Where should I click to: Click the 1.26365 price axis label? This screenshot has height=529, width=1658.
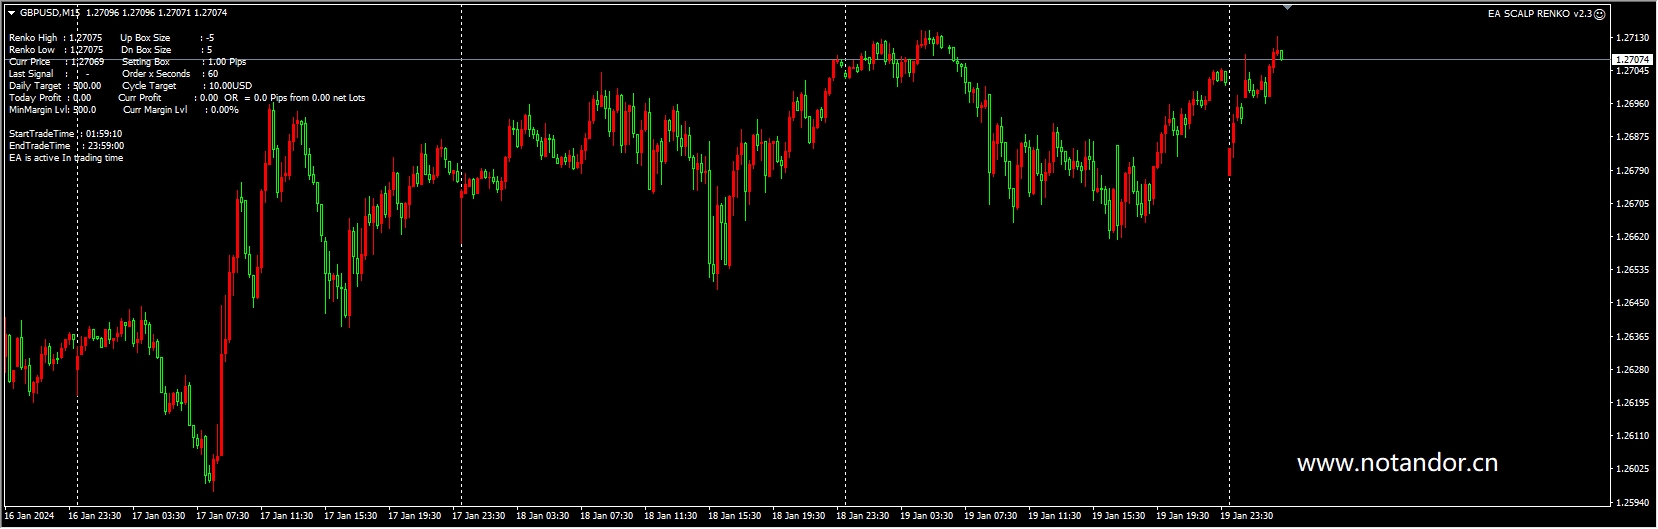[x=1632, y=337]
